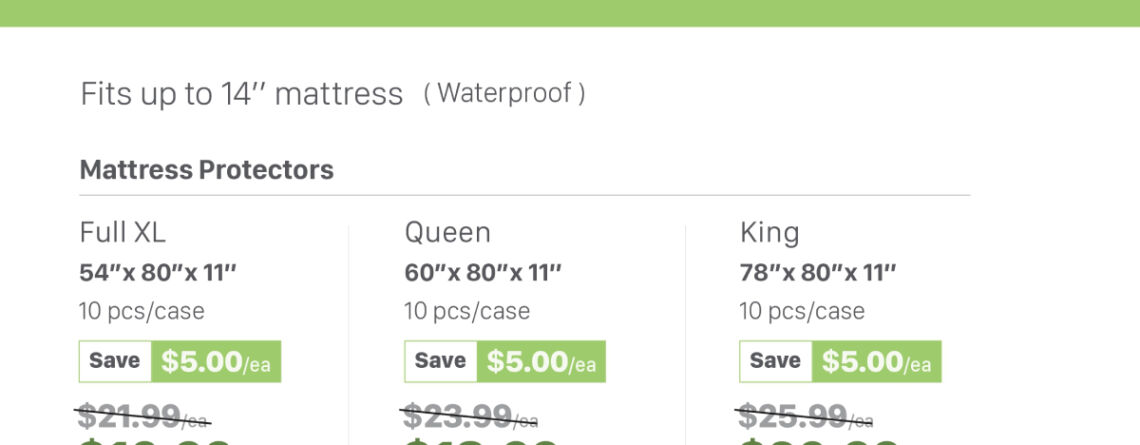Viewport: 1140px width, 445px height.
Task: Click "10 pcs/case" under Queen
Action: (467, 311)
